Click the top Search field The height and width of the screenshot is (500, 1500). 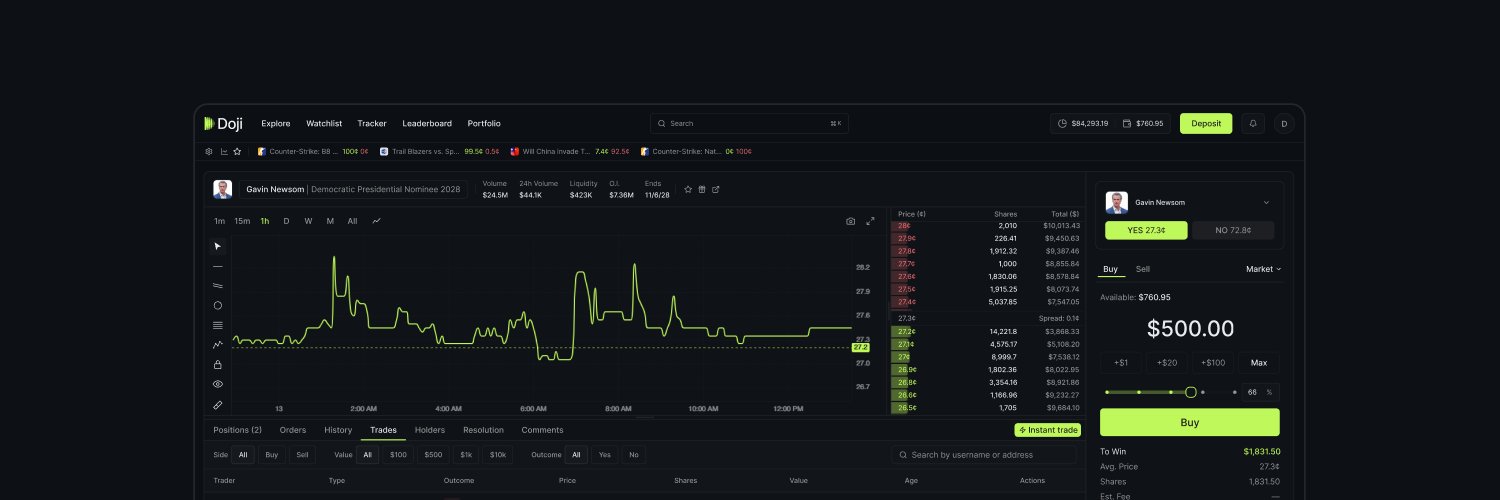(749, 123)
